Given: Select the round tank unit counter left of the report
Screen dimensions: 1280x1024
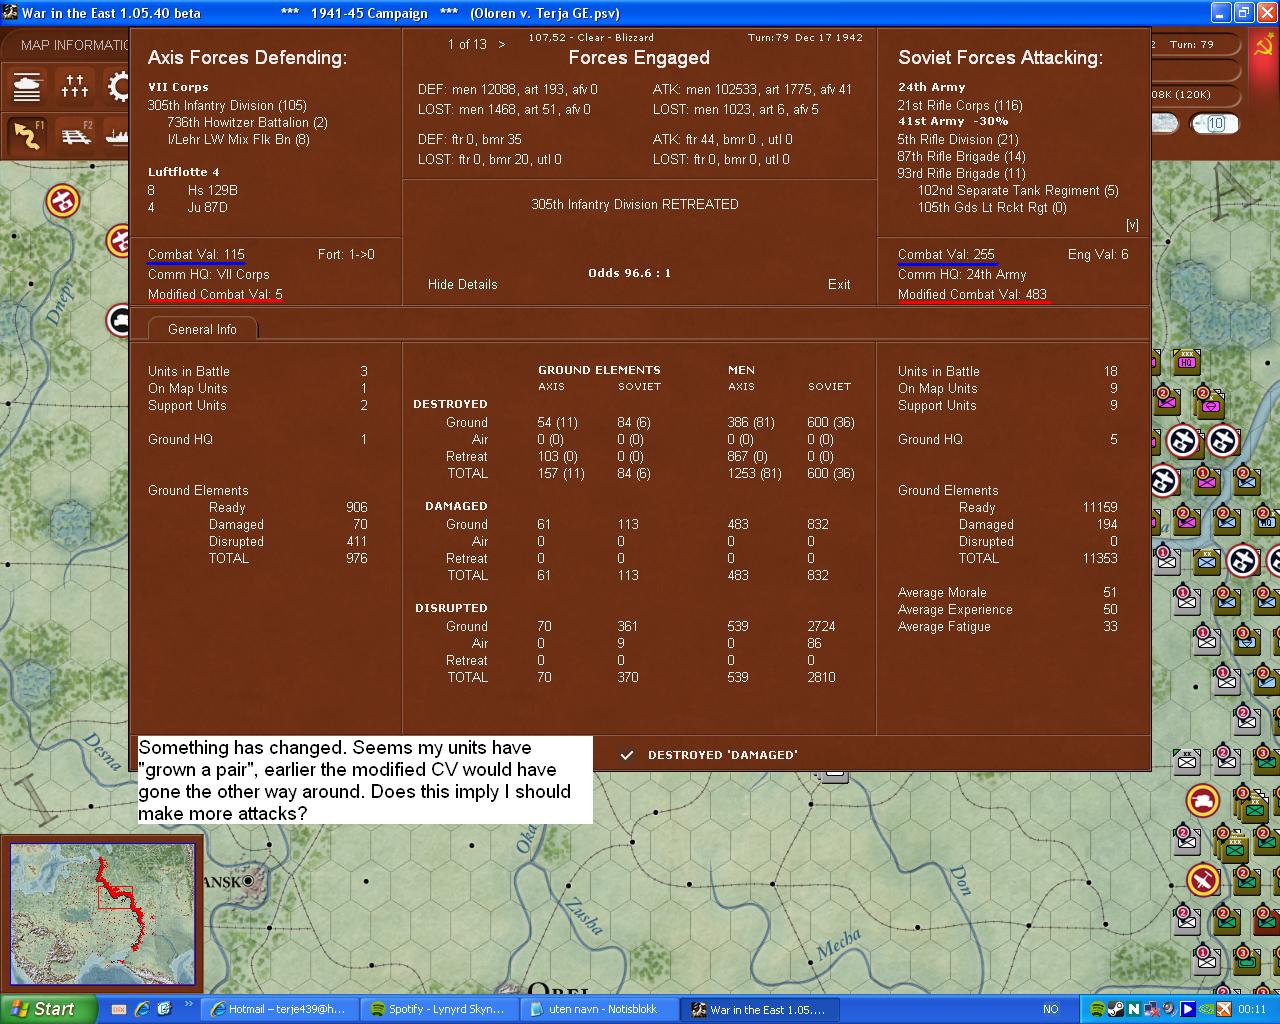Looking at the screenshot, I should coord(118,320).
